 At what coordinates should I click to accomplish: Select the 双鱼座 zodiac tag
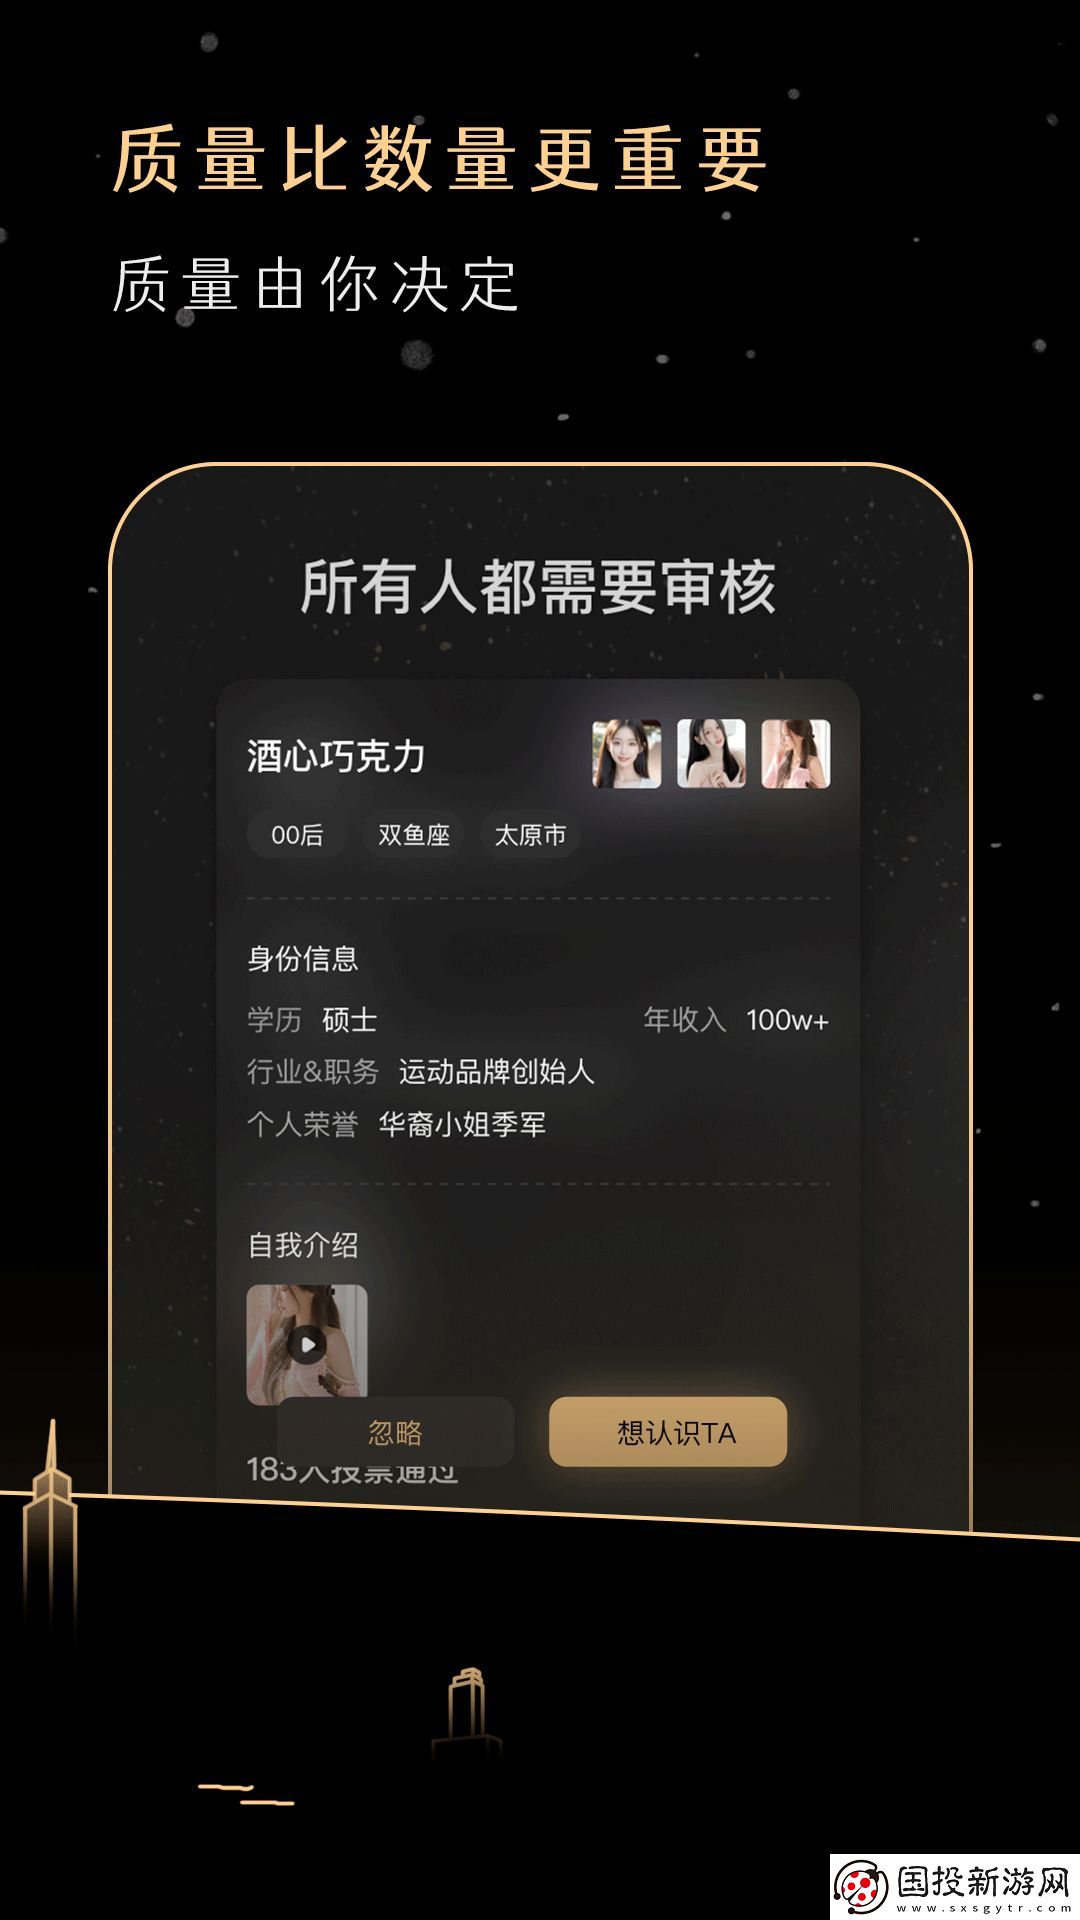tap(414, 835)
